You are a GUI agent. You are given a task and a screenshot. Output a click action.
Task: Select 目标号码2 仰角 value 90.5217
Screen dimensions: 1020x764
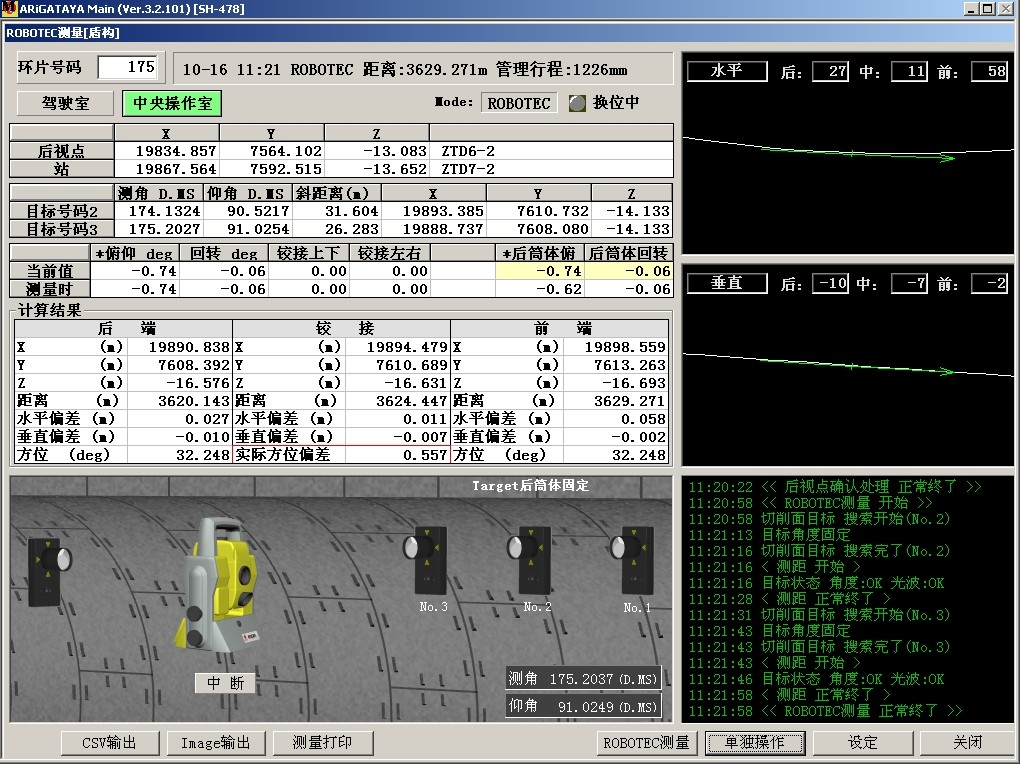pyautogui.click(x=248, y=211)
